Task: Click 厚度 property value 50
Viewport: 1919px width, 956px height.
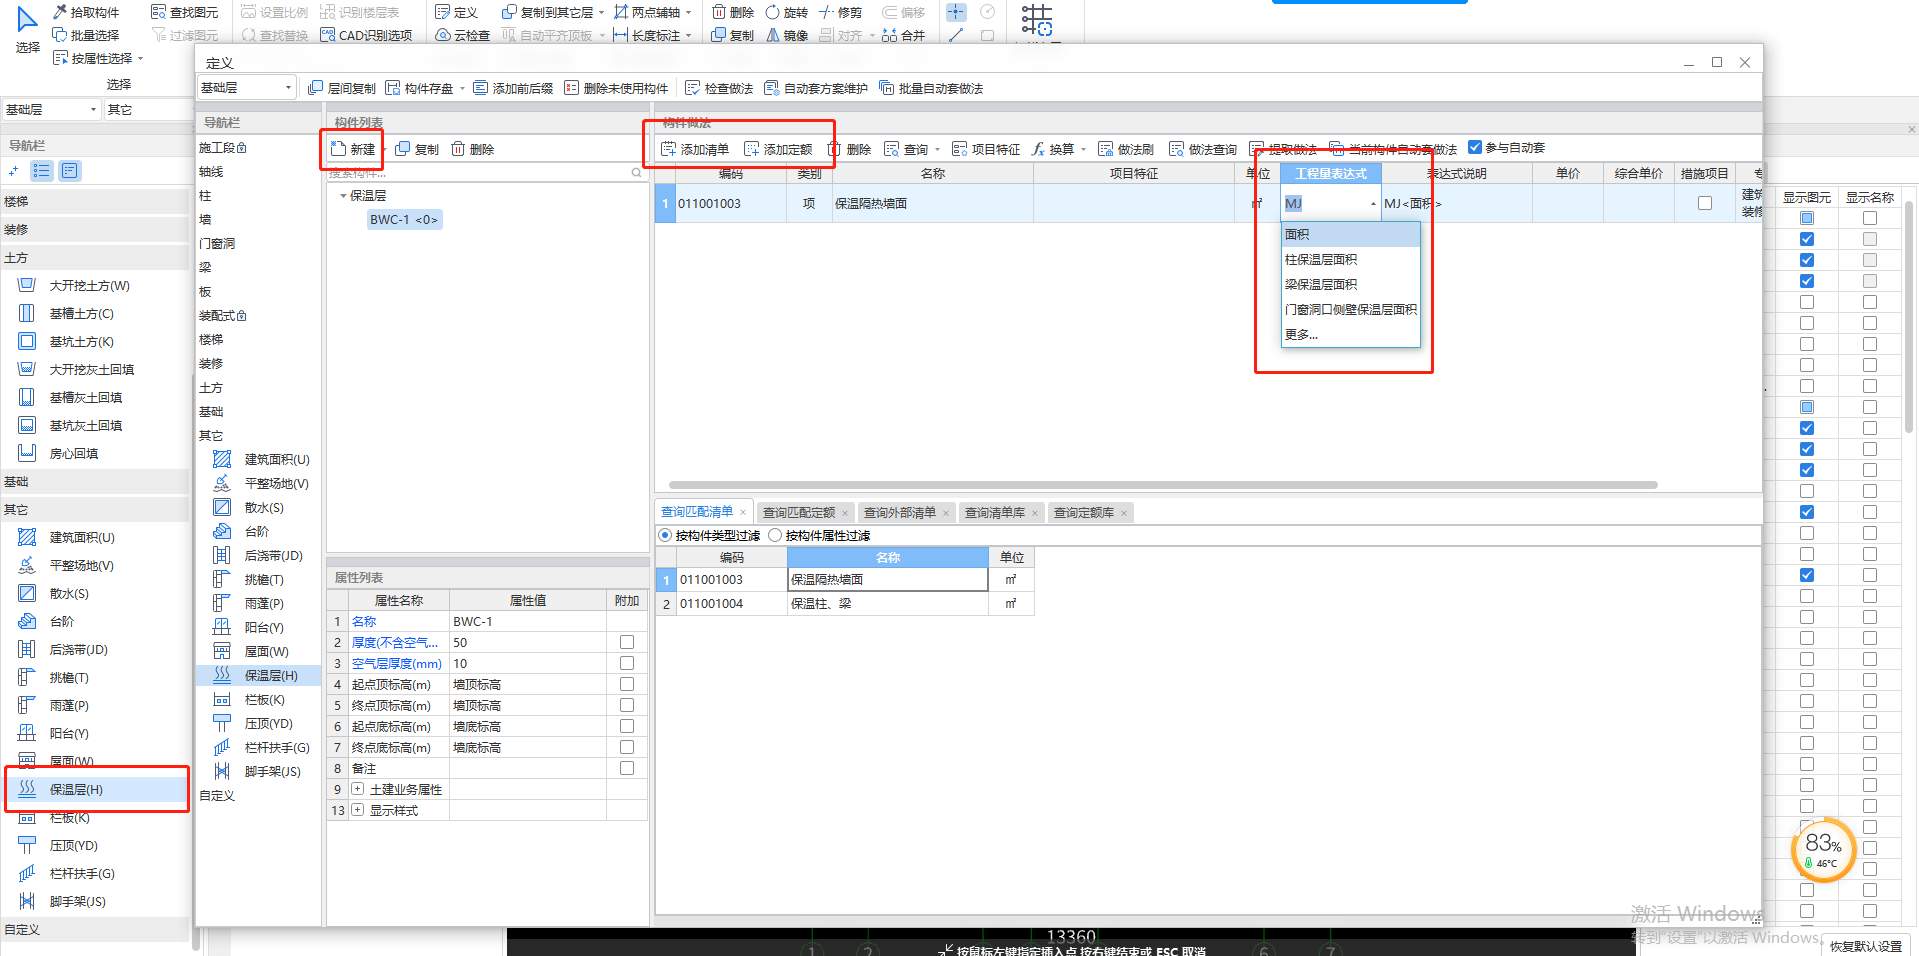Action: click(527, 642)
